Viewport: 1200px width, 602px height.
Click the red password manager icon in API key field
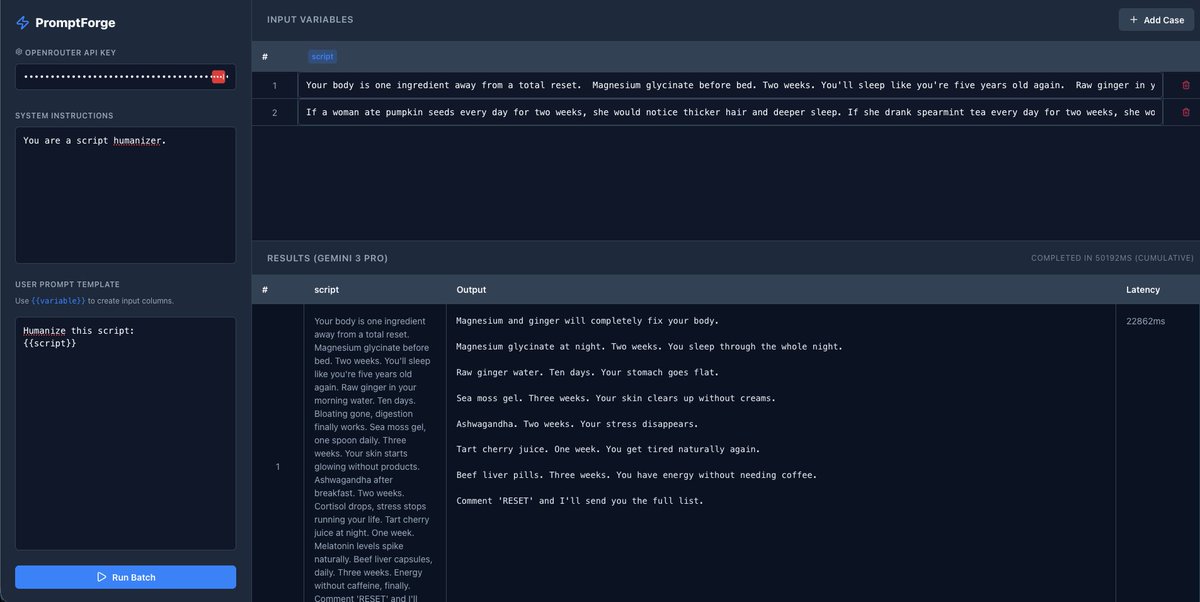click(x=219, y=77)
